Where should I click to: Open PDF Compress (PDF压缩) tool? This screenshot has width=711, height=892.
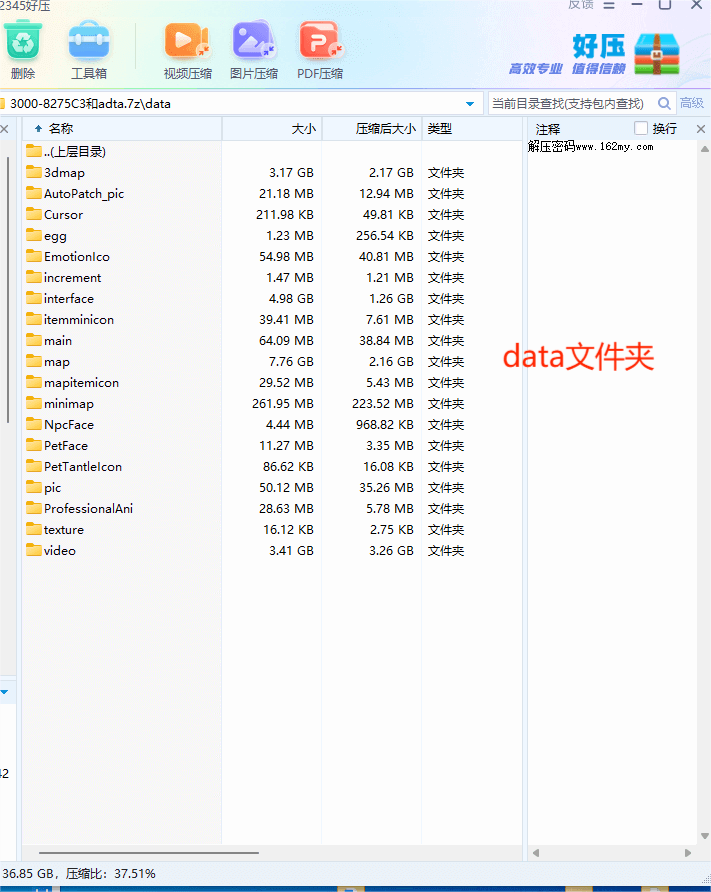(320, 42)
